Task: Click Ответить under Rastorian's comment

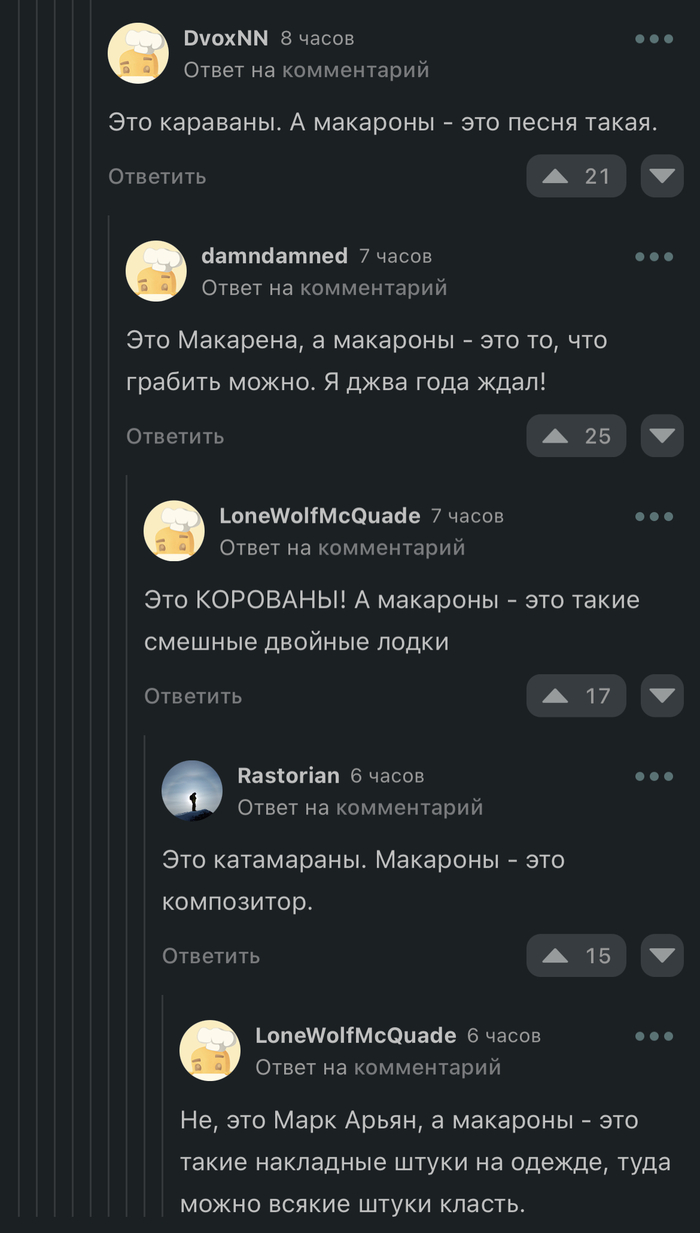Action: (211, 956)
